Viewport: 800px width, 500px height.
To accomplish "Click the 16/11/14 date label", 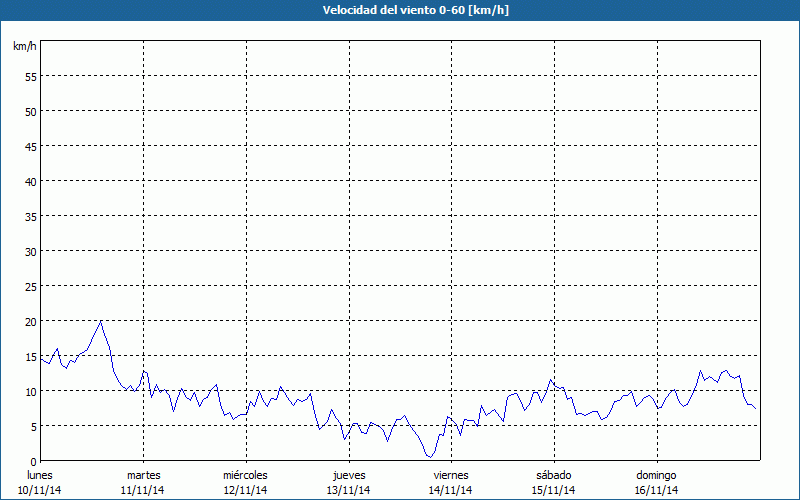I will point(656,490).
